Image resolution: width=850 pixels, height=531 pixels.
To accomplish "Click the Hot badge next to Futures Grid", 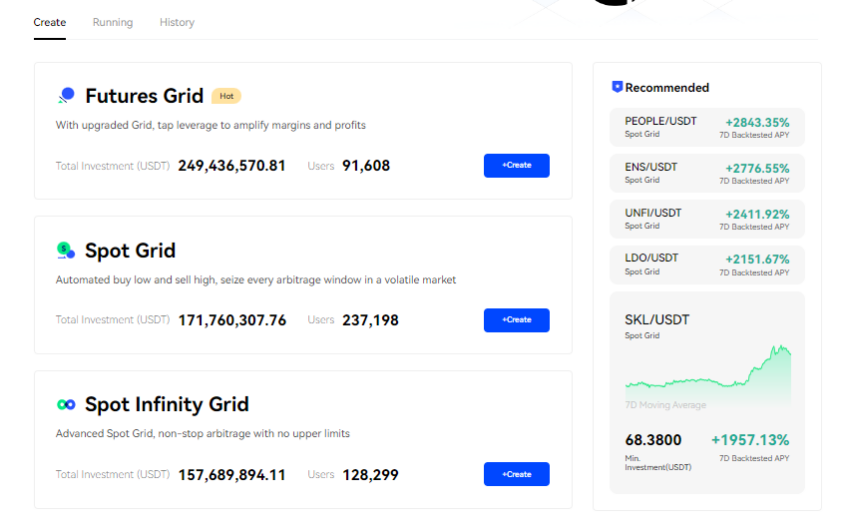I will coord(227,96).
